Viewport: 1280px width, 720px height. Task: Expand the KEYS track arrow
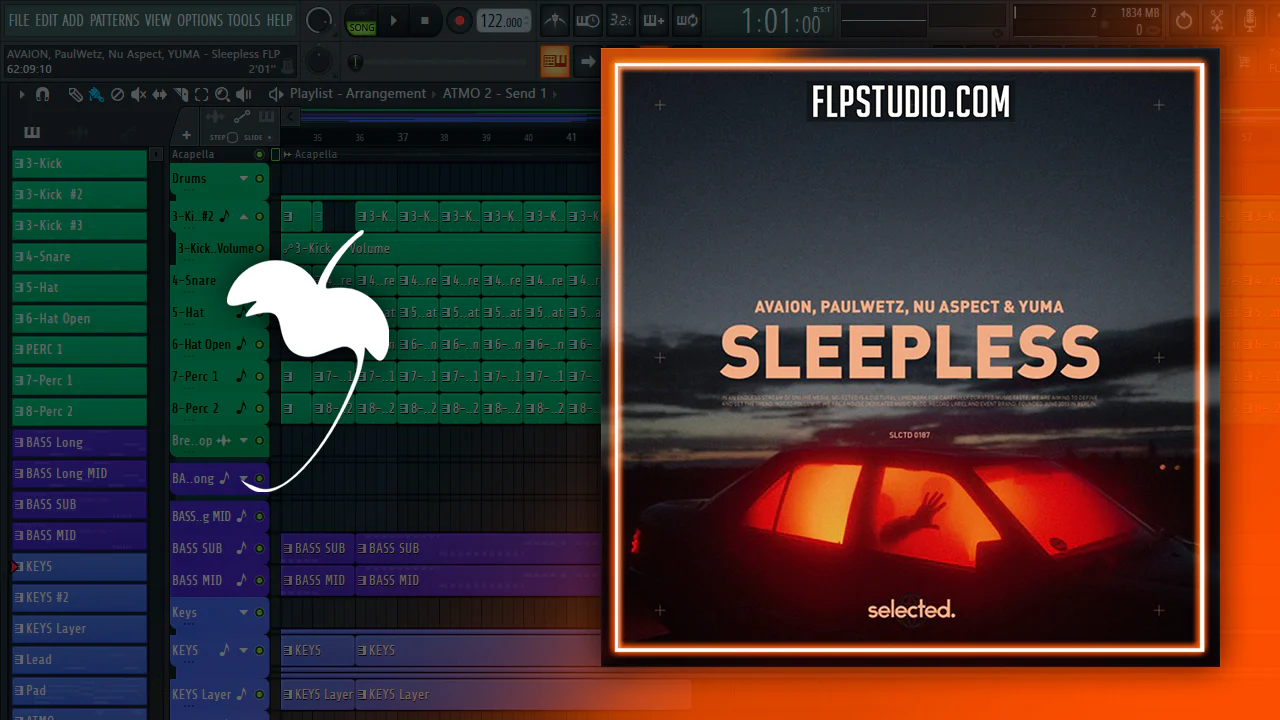coord(243,650)
